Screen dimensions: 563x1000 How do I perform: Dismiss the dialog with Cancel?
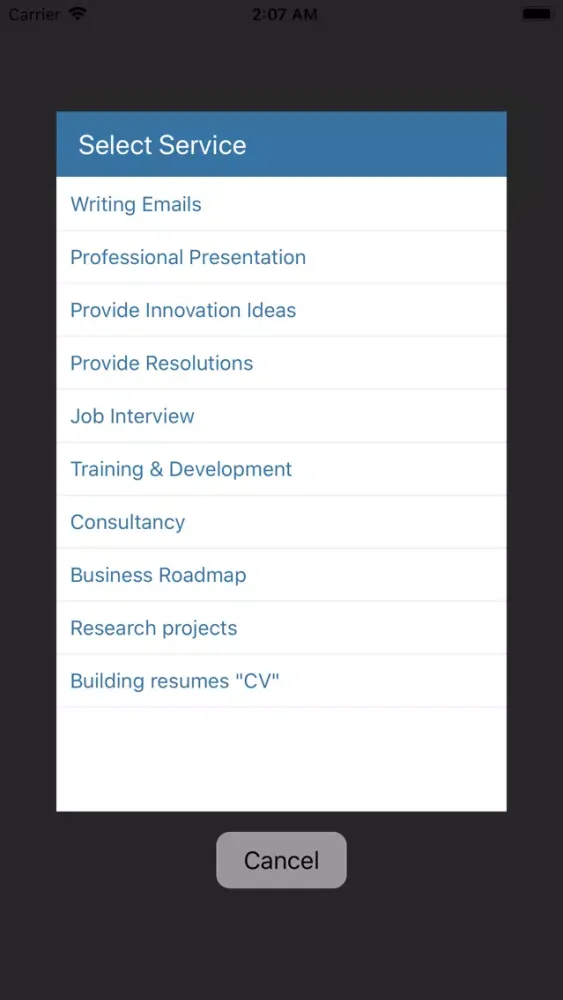[x=281, y=860]
